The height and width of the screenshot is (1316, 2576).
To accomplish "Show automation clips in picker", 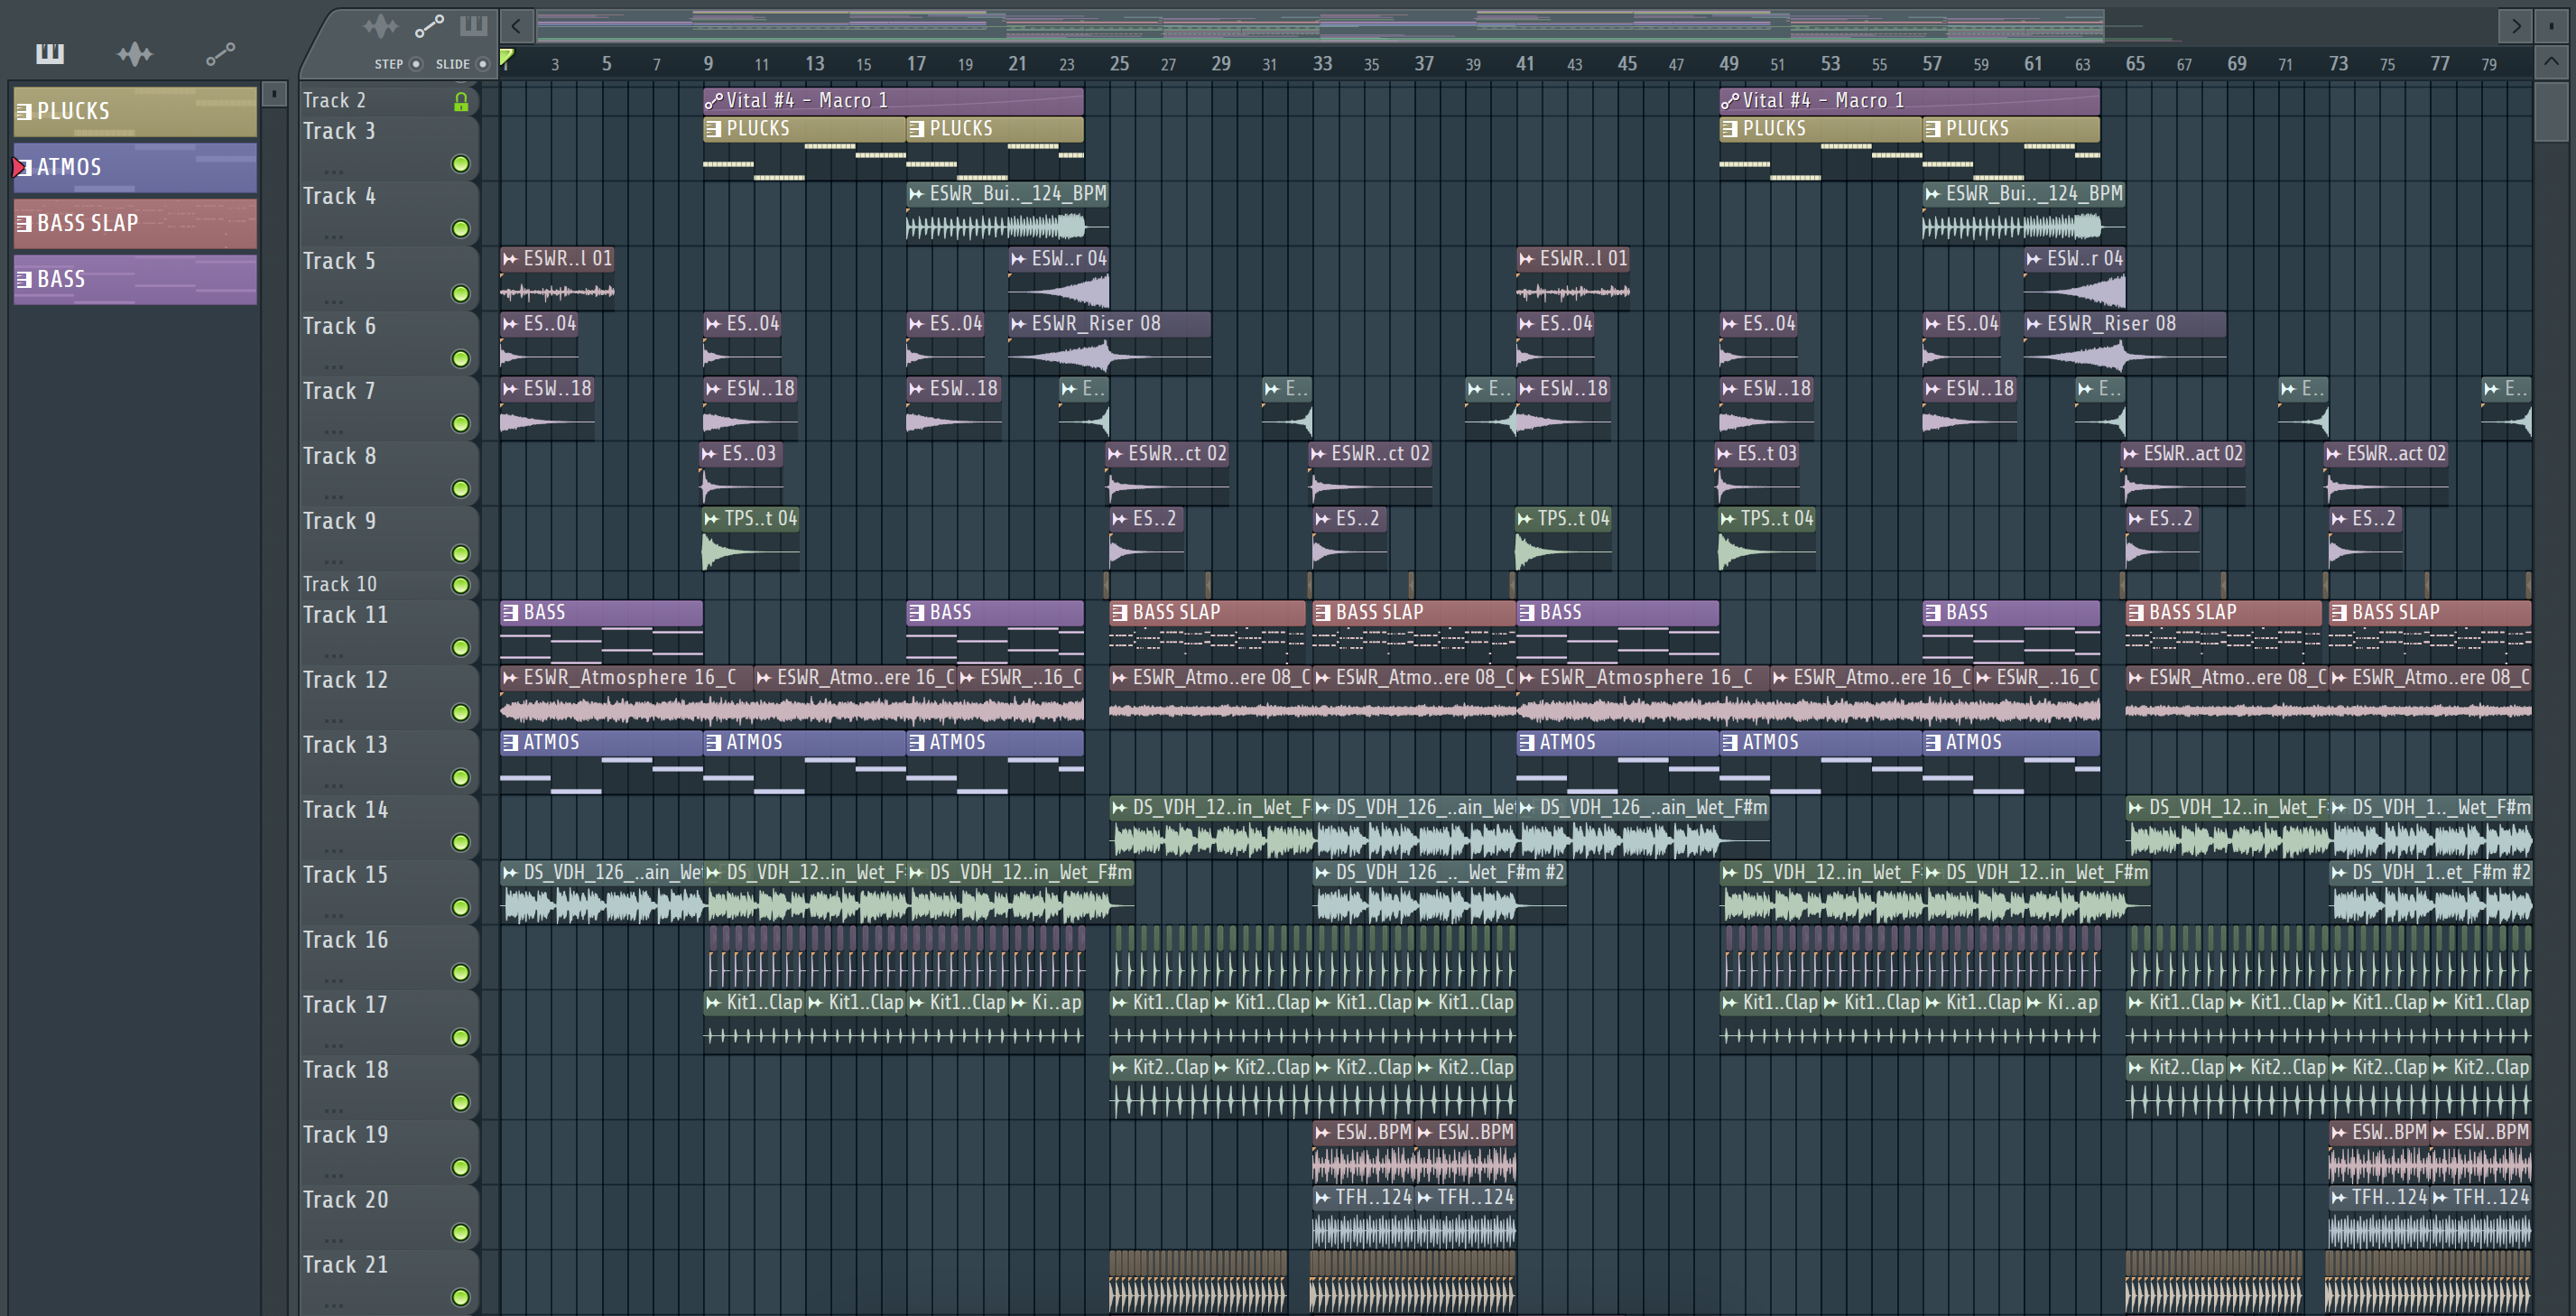I will [220, 53].
